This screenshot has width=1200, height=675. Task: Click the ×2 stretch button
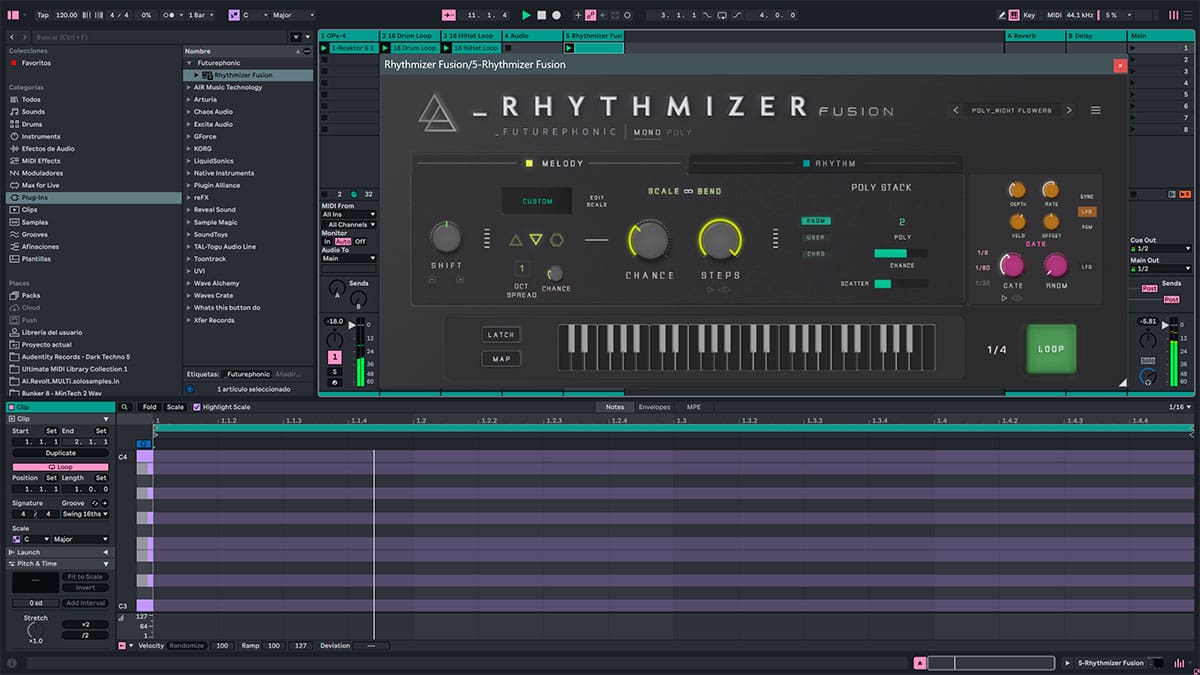pos(83,624)
